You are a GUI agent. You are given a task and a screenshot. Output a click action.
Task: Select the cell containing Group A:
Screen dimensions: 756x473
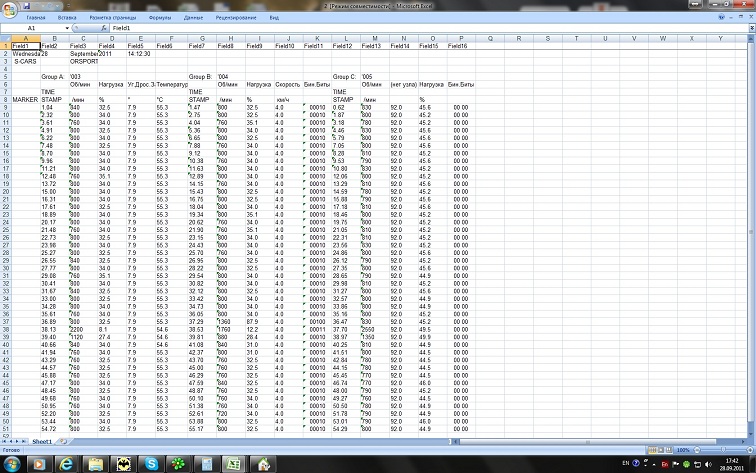(x=54, y=77)
